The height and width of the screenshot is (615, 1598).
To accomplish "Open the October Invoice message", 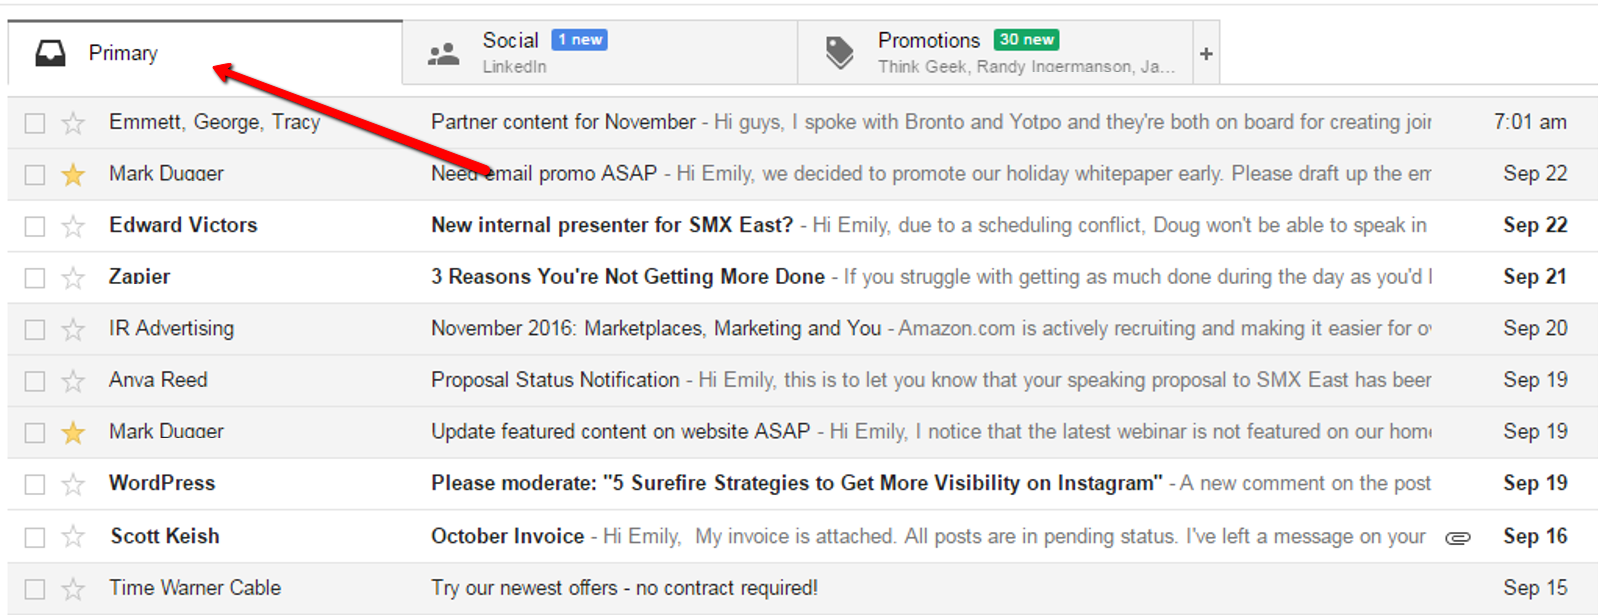I will (x=508, y=536).
